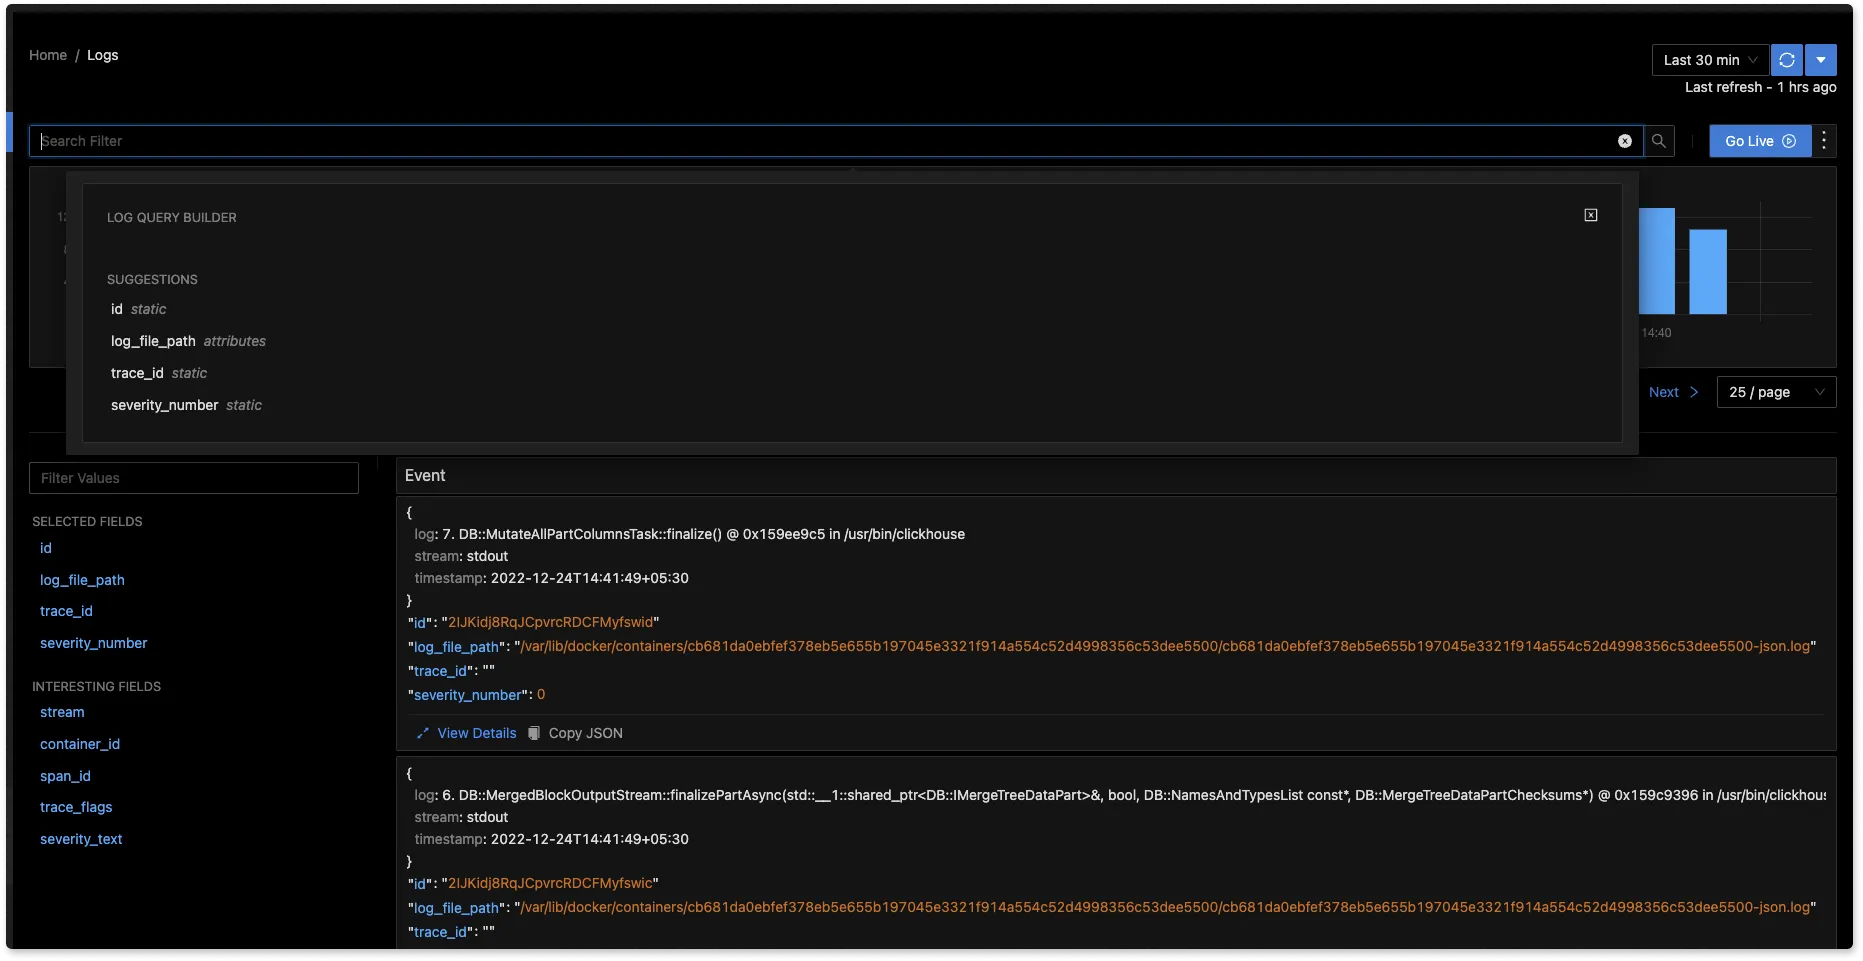Click the Last refresh - 1 hrs ago text
This screenshot has width=1863, height=961.
click(x=1760, y=87)
